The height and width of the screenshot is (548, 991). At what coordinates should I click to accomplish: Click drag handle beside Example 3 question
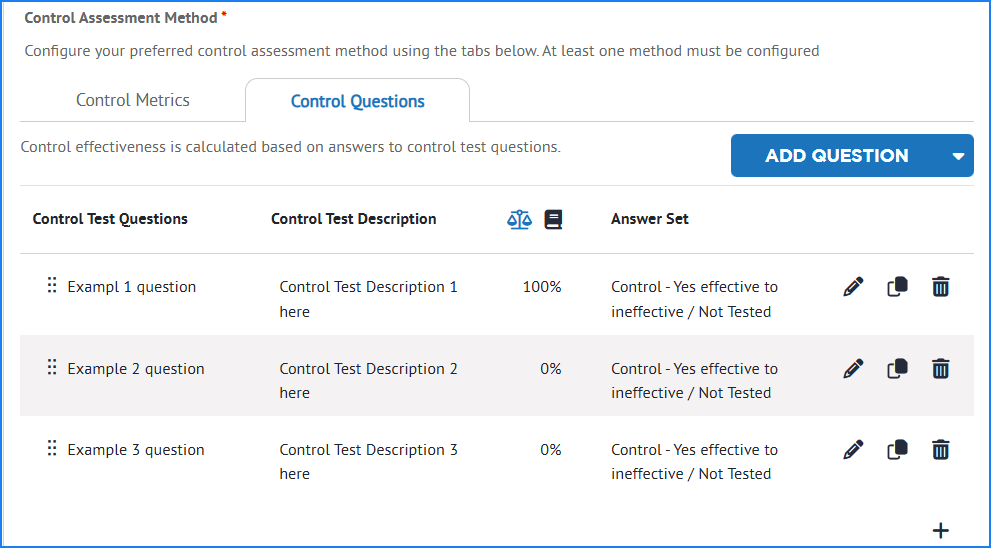(x=52, y=448)
